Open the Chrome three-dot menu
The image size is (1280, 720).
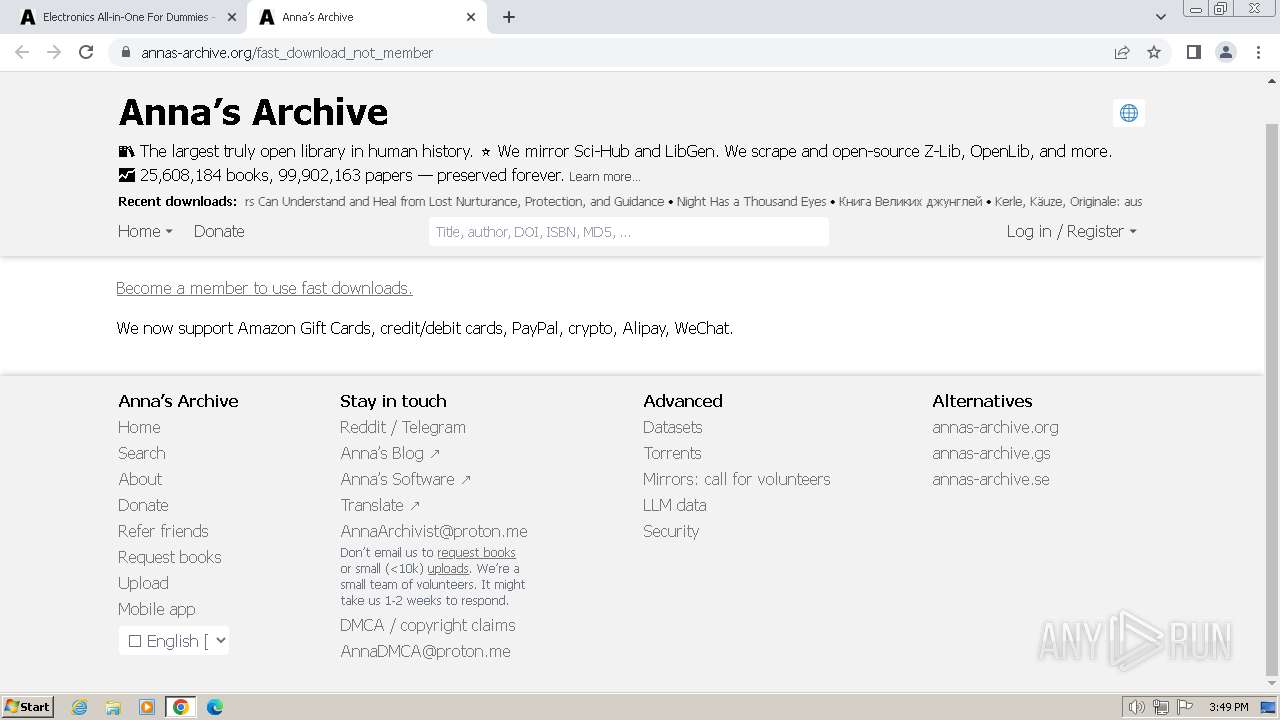[x=1258, y=52]
